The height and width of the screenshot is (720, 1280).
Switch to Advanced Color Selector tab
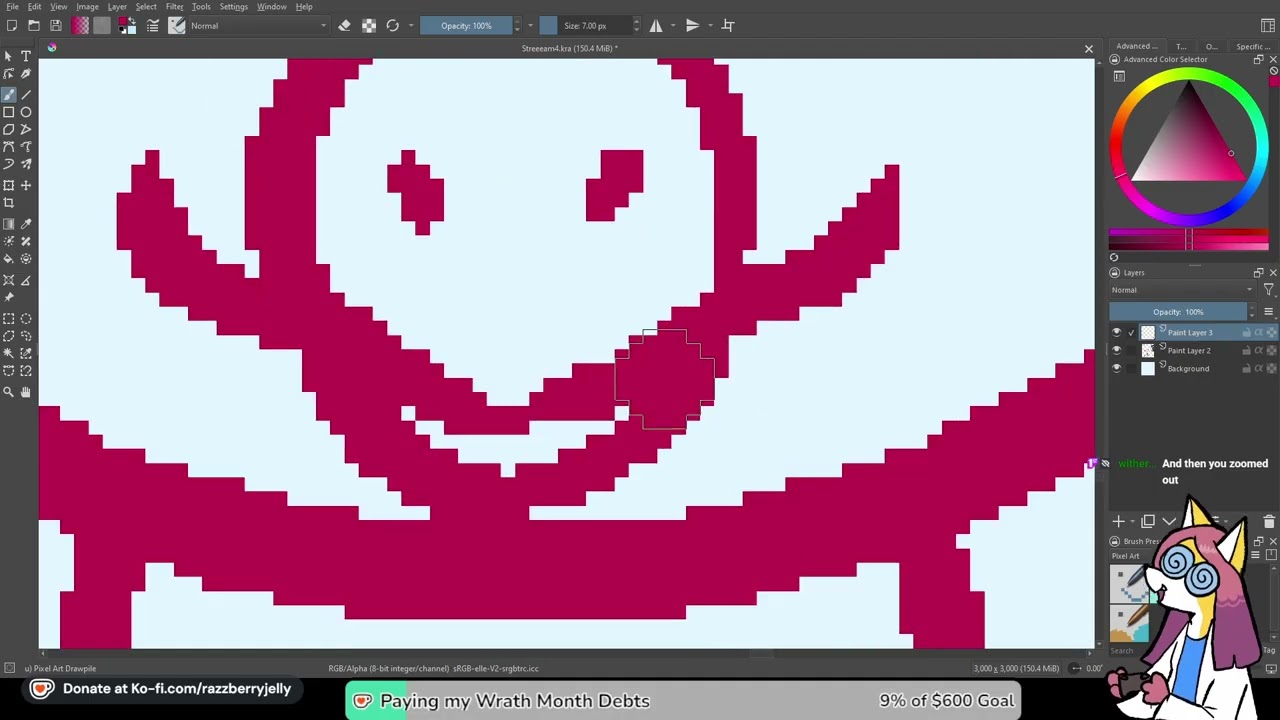pos(1137,46)
